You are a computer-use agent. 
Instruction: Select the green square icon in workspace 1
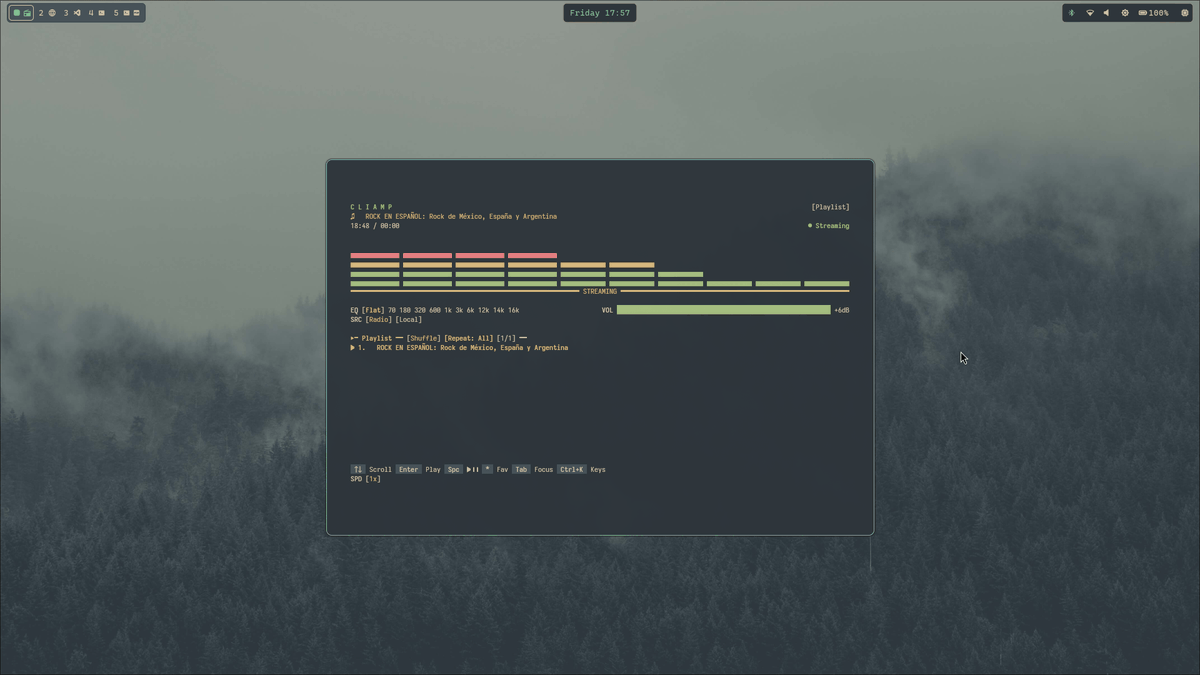[x=17, y=13]
